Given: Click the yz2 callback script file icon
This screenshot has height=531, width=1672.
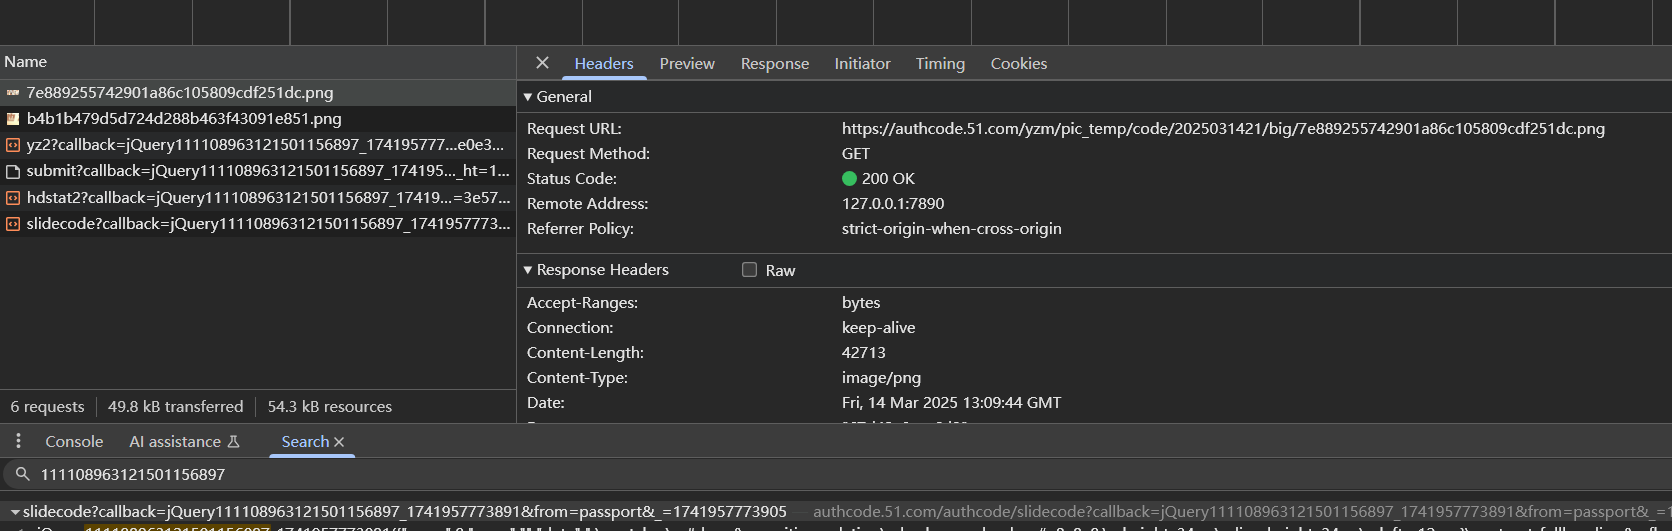Looking at the screenshot, I should pyautogui.click(x=13, y=145).
